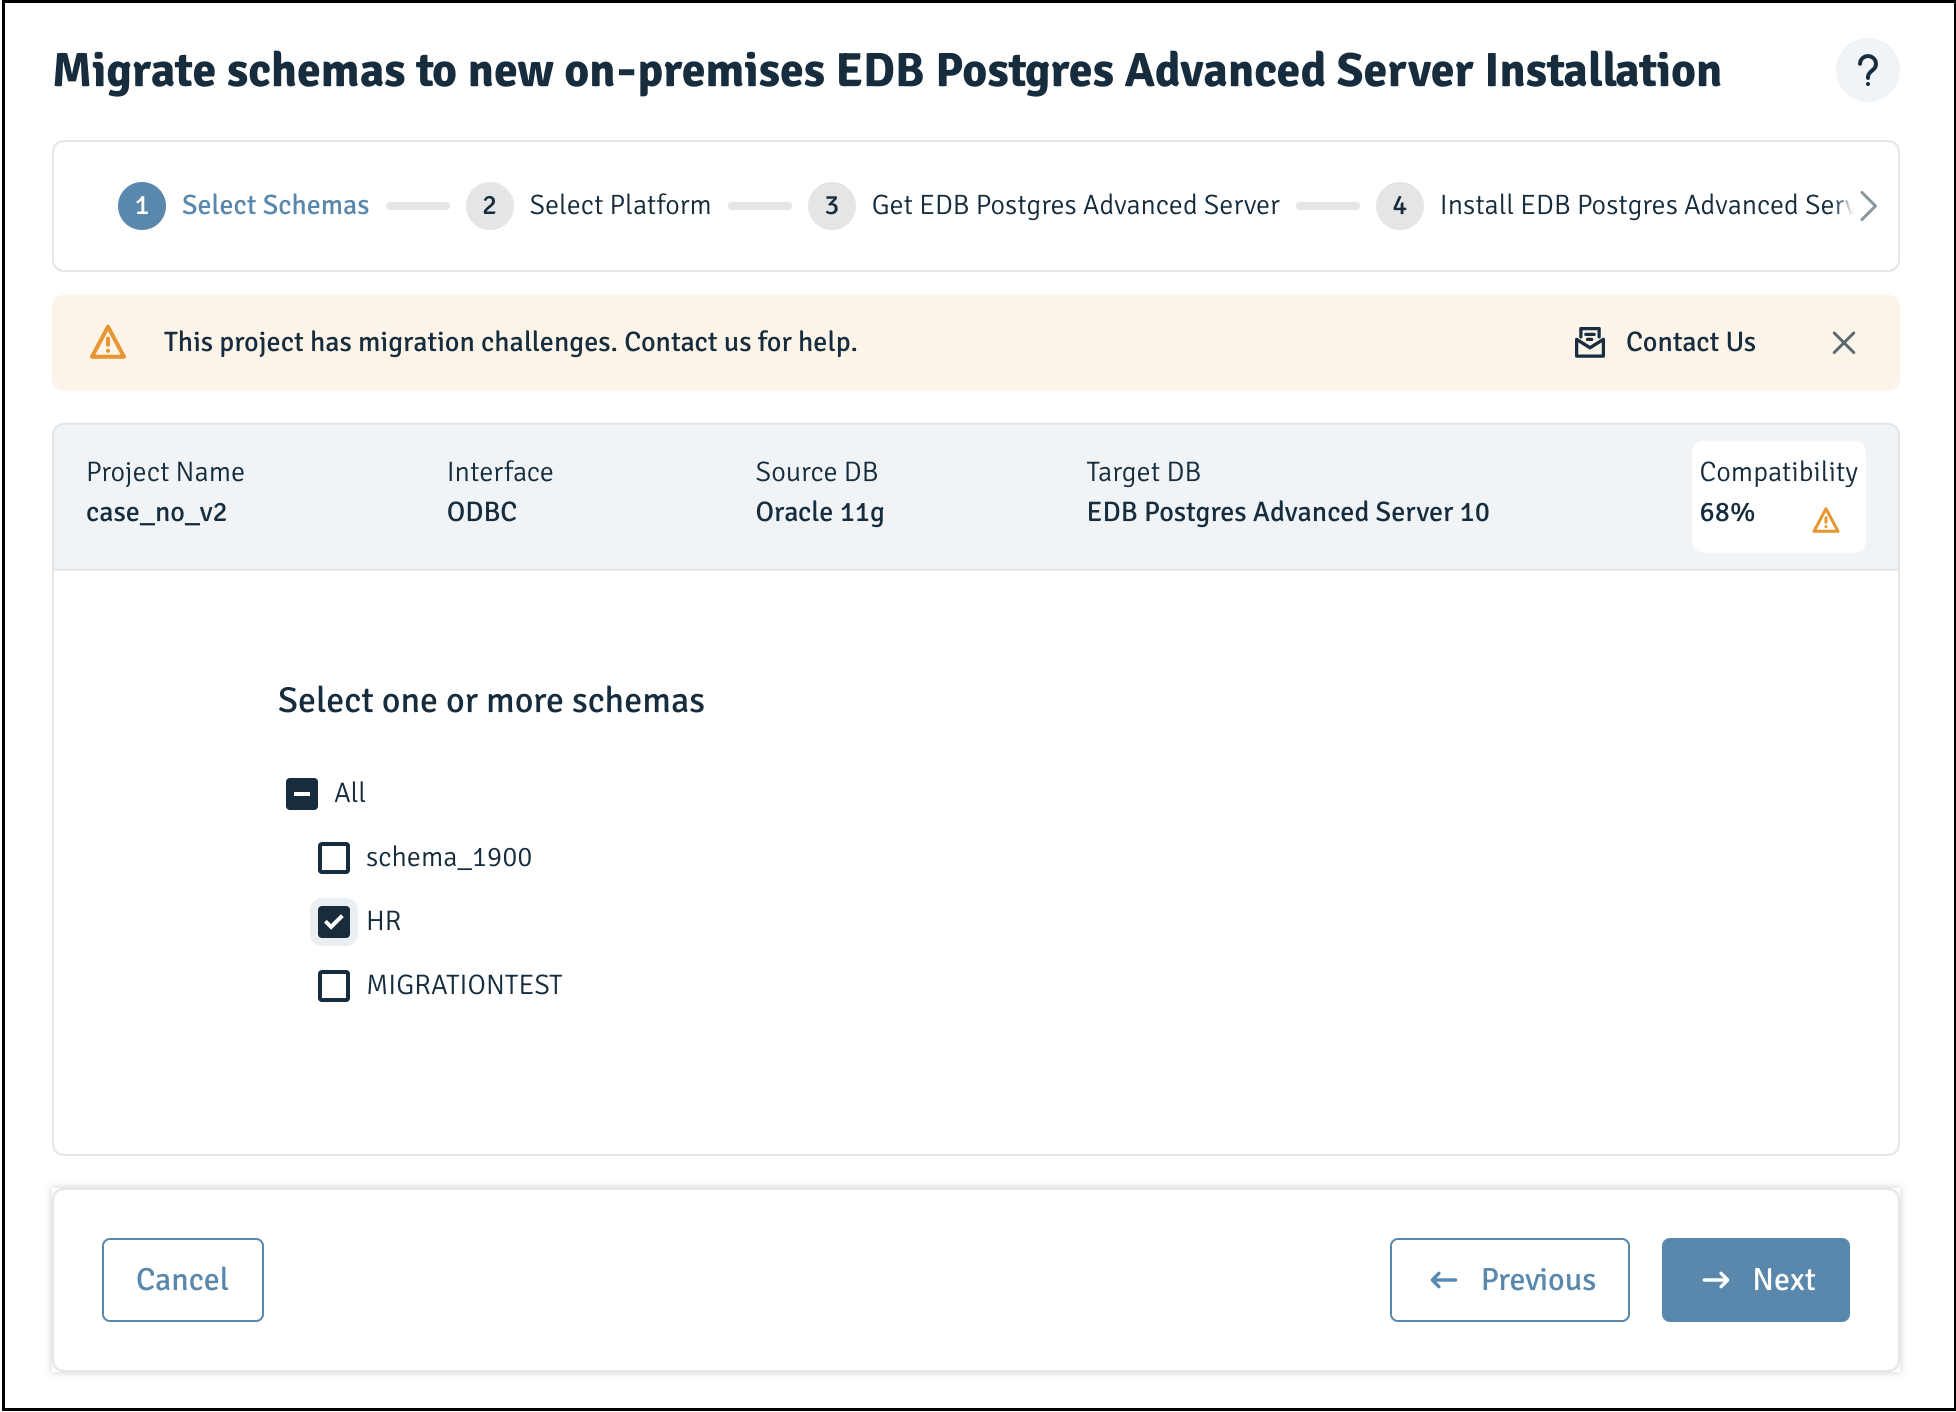Click the Previous button
This screenshot has width=1956, height=1412.
click(x=1510, y=1280)
